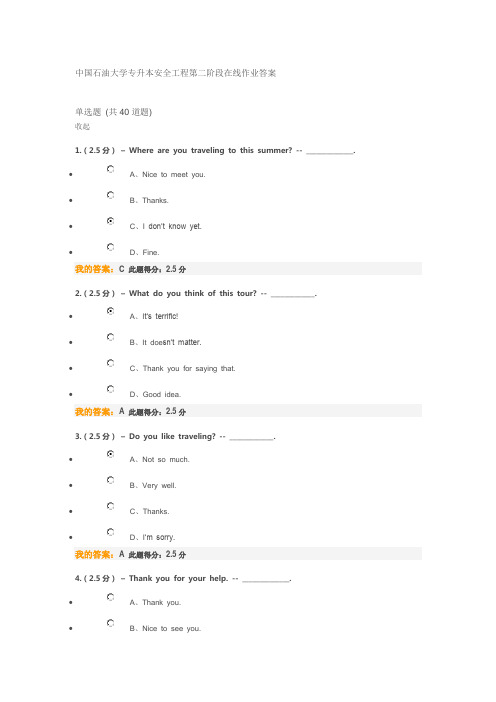Choose 'Good idea.' radio button
This screenshot has height=702, width=496.
[x=111, y=389]
